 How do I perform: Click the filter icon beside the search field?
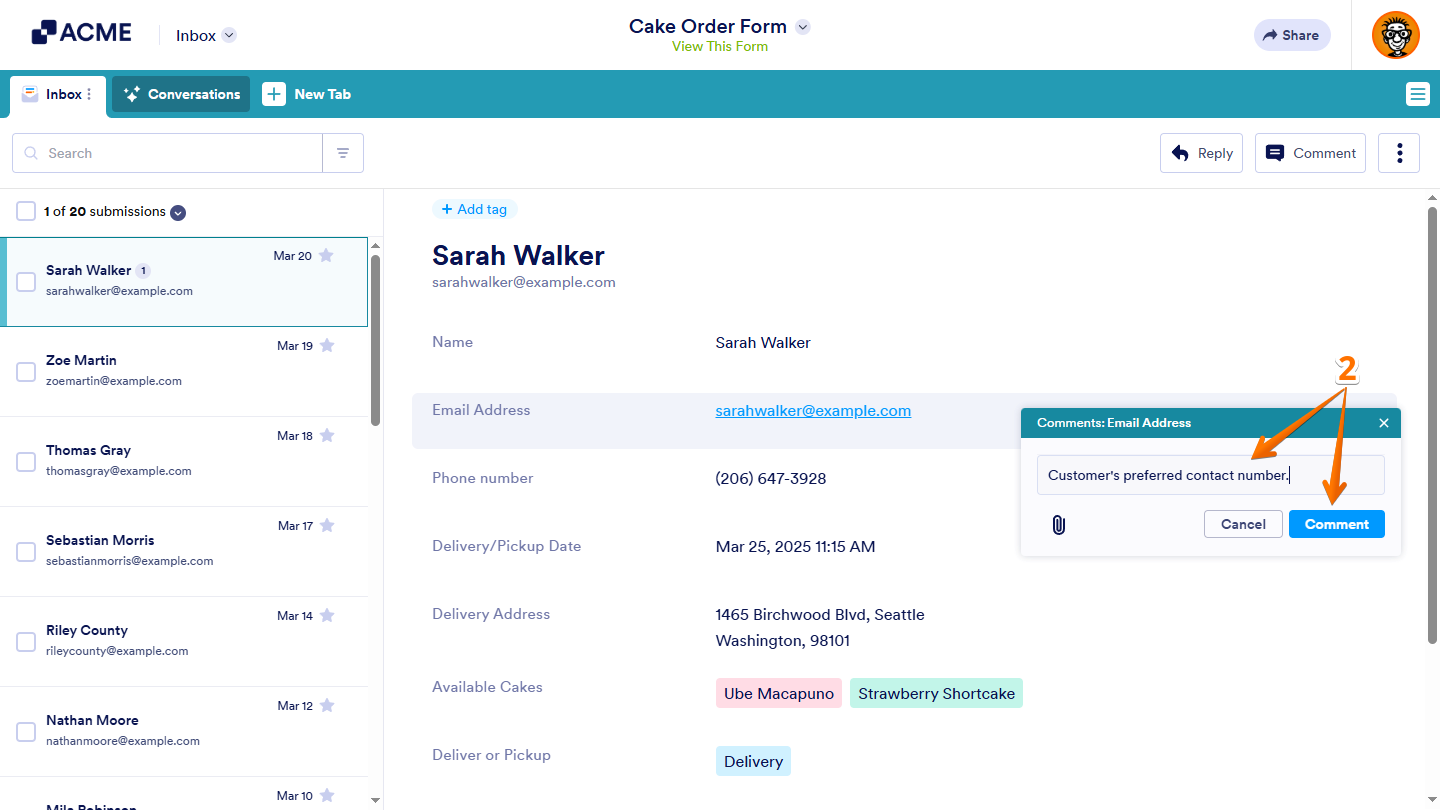343,152
